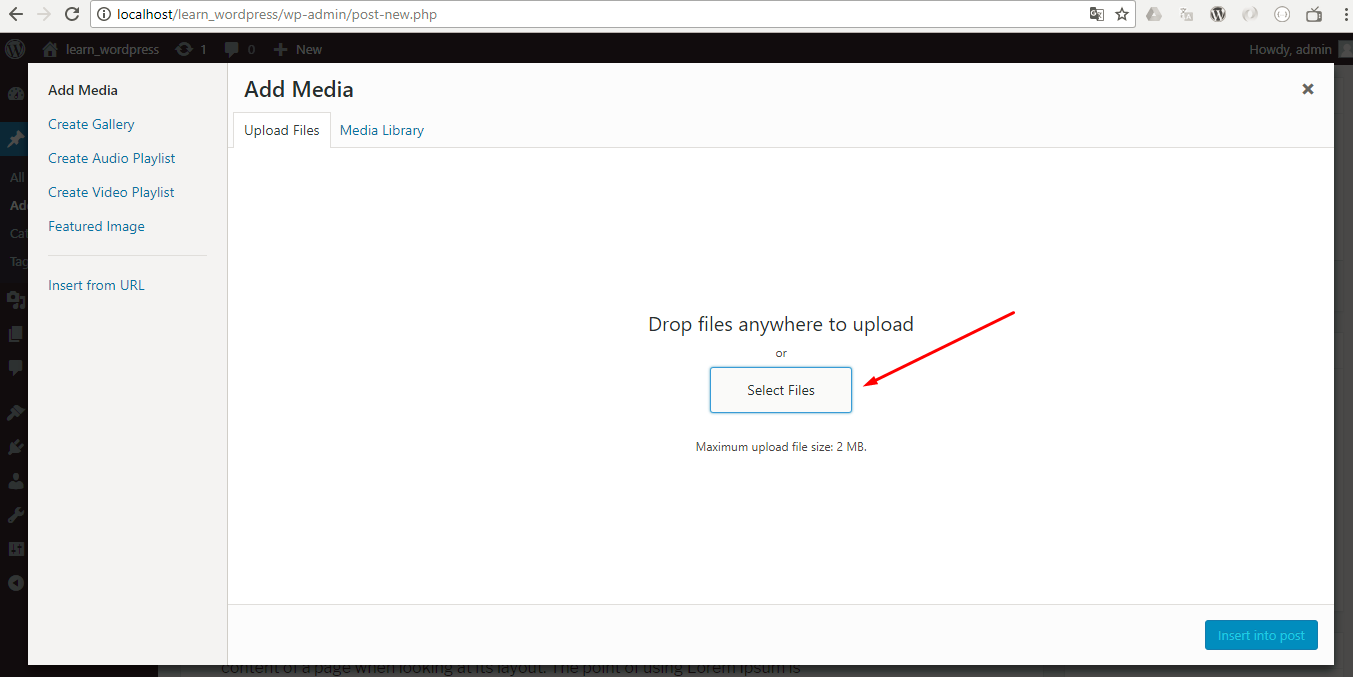This screenshot has width=1353, height=677.
Task: Open the Media icon in the WordPress sidebar
Action: click(x=15, y=299)
